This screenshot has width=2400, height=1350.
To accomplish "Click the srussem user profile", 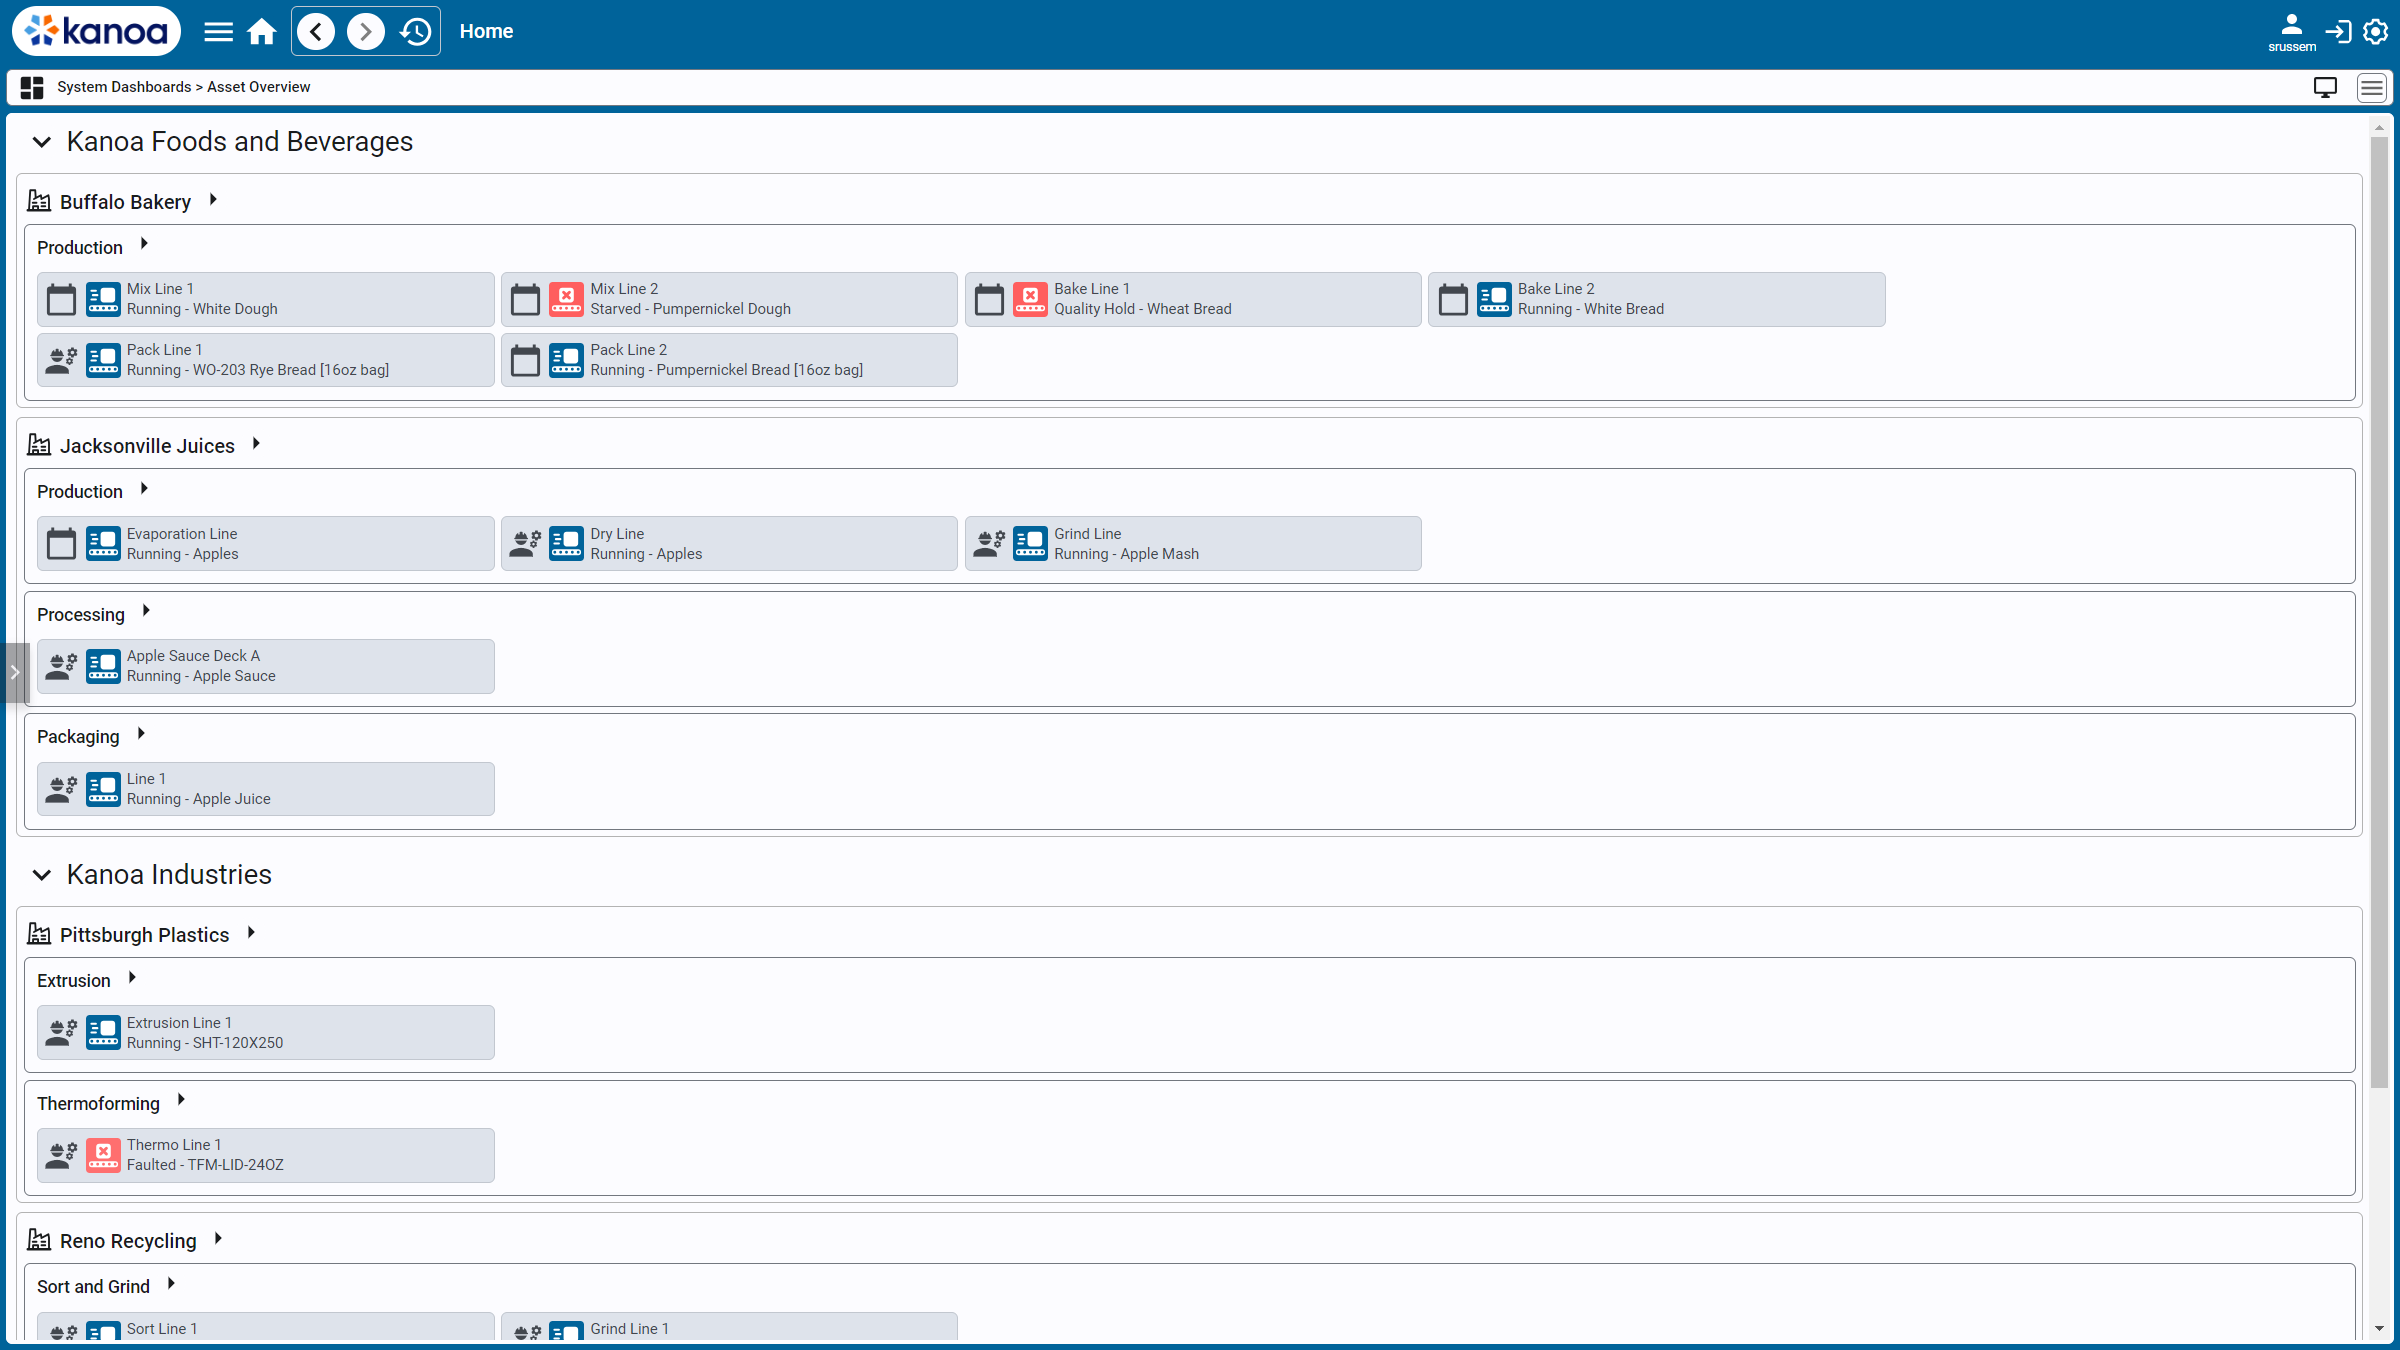I will 2292,32.
